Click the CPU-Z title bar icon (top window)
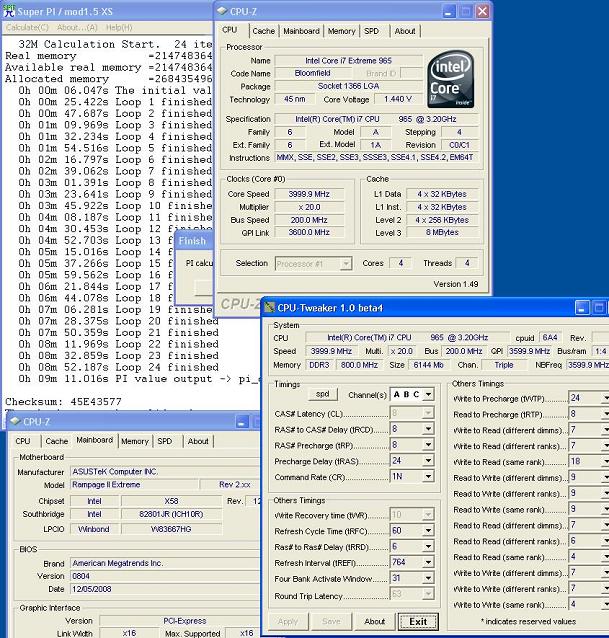 (x=222, y=11)
